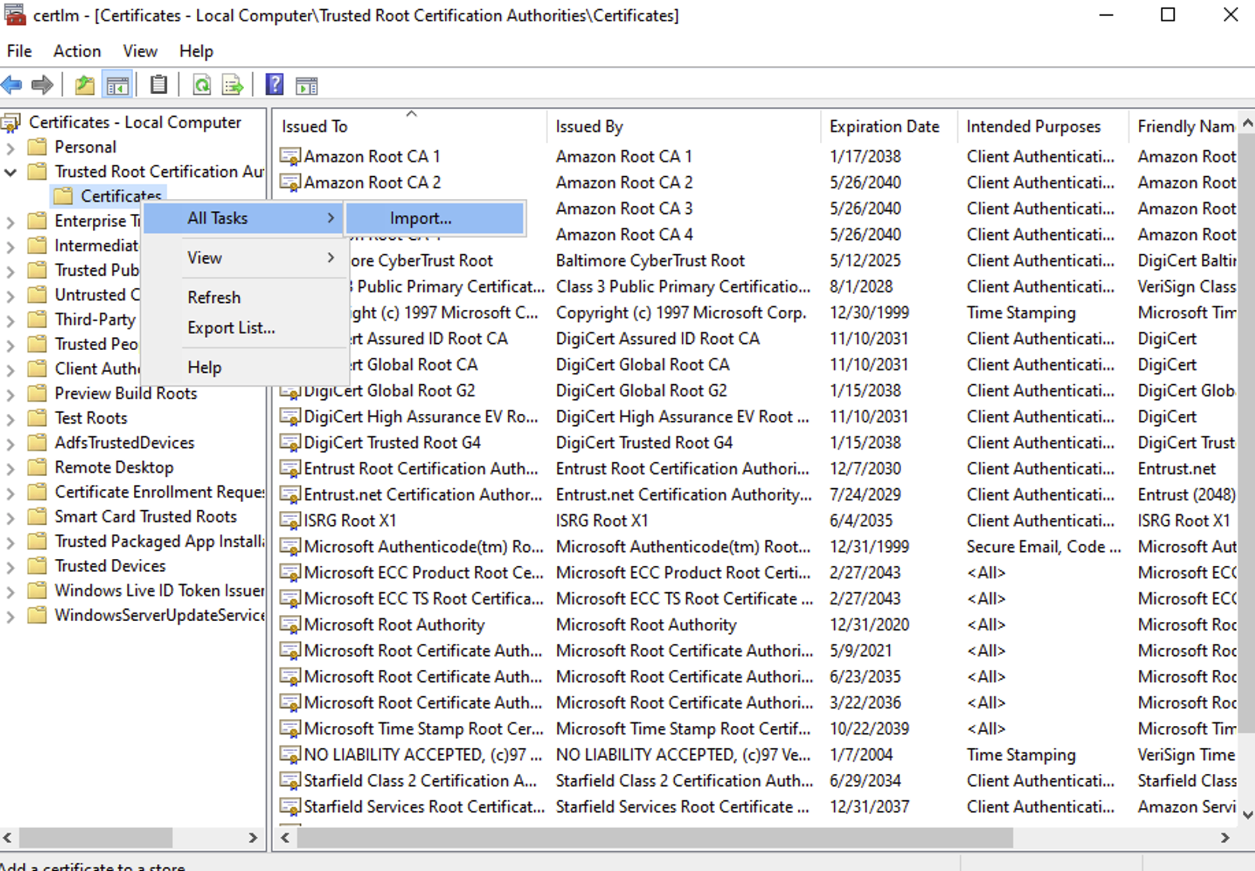This screenshot has height=871, width=1255.
Task: Click the gray Forward arrow in toolbar
Action: [x=42, y=86]
